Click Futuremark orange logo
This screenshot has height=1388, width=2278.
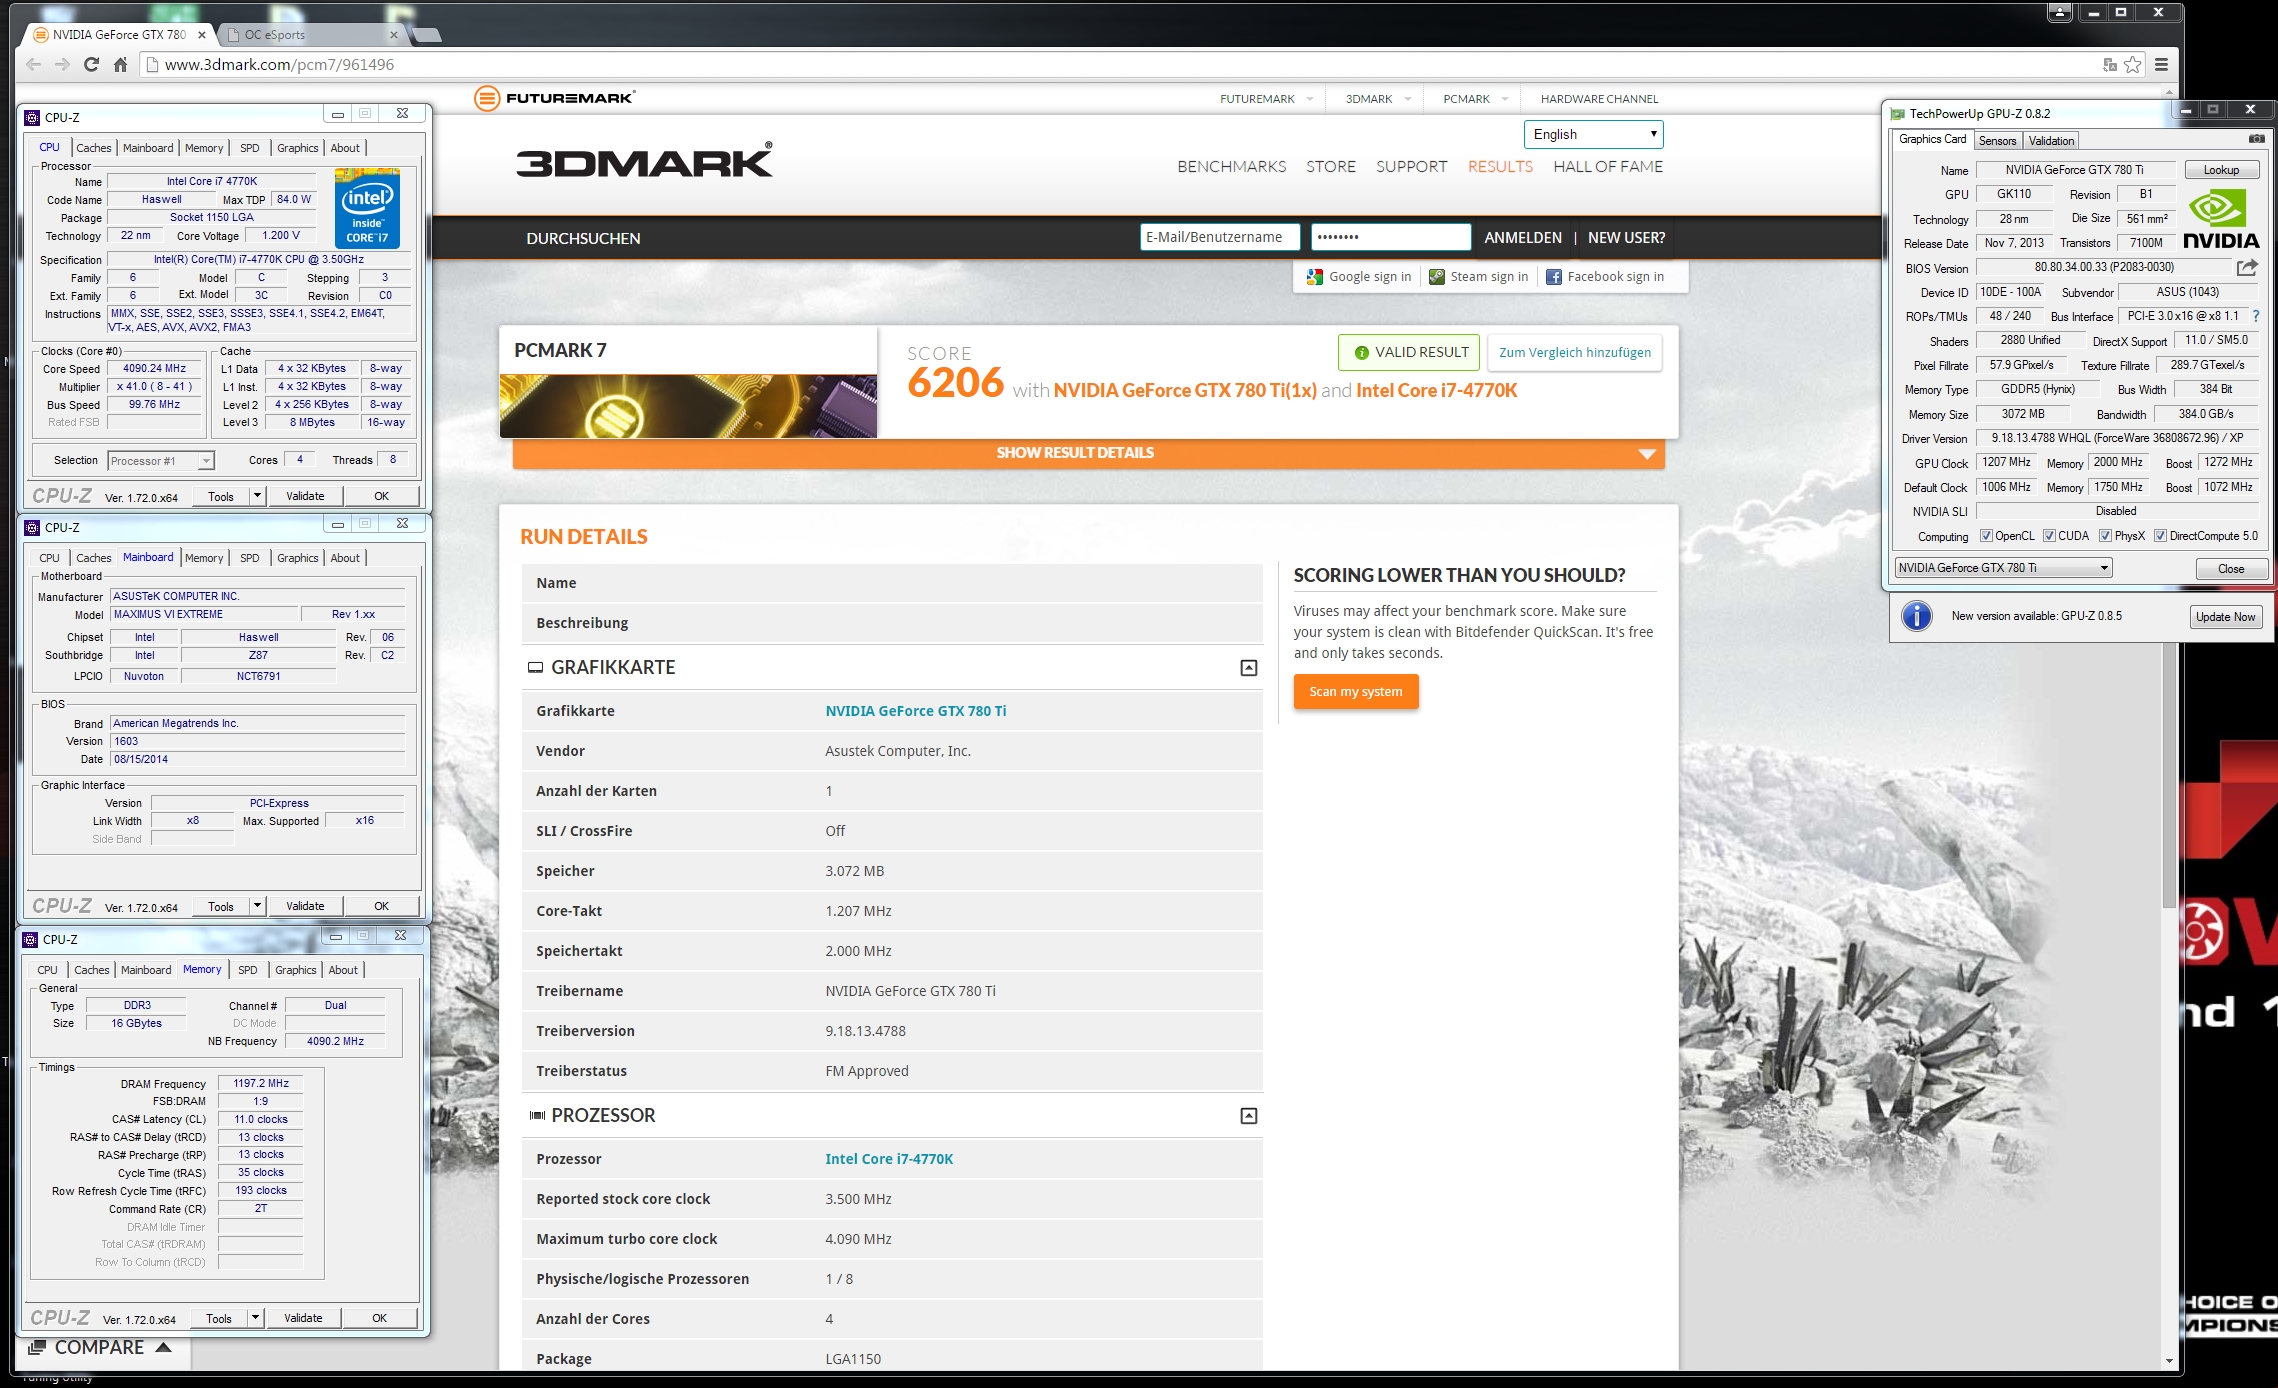click(487, 98)
